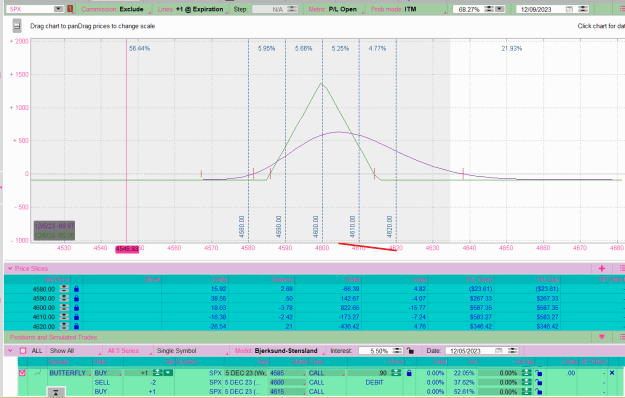Click the Stk Price column header
Viewport: 625px width, 398px height.
point(57,279)
